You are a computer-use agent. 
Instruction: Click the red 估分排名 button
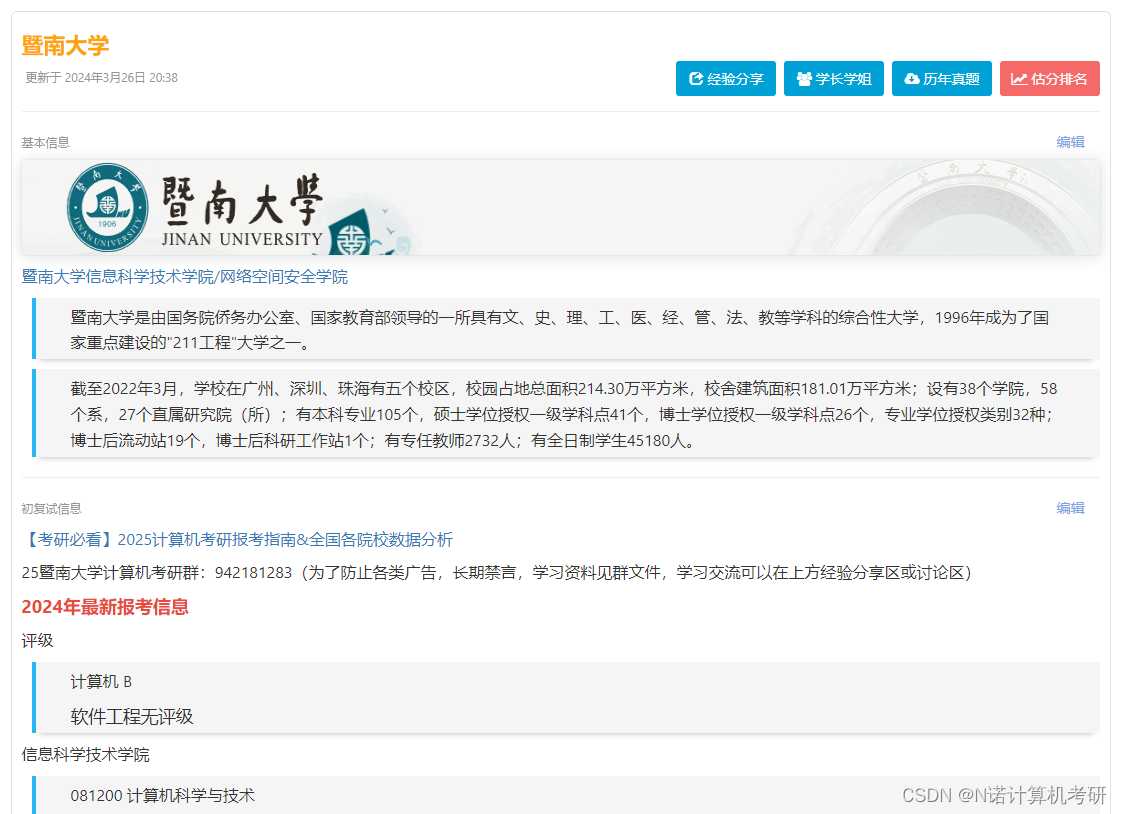[1050, 79]
